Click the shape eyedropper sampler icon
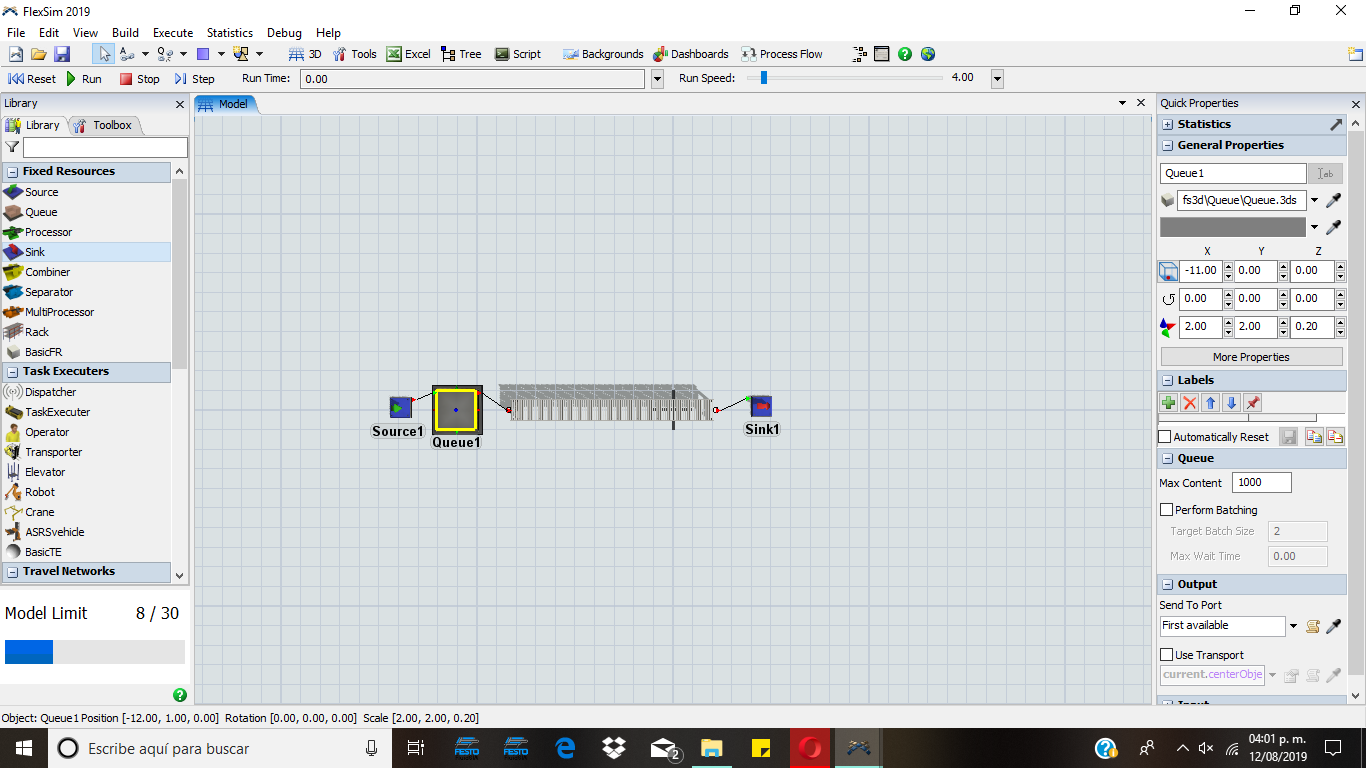This screenshot has width=1366, height=768. click(x=1333, y=200)
